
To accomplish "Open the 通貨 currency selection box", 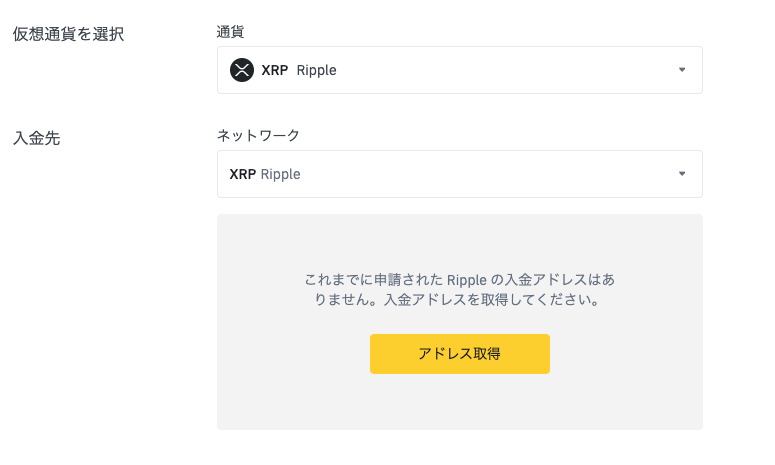I will coord(460,70).
